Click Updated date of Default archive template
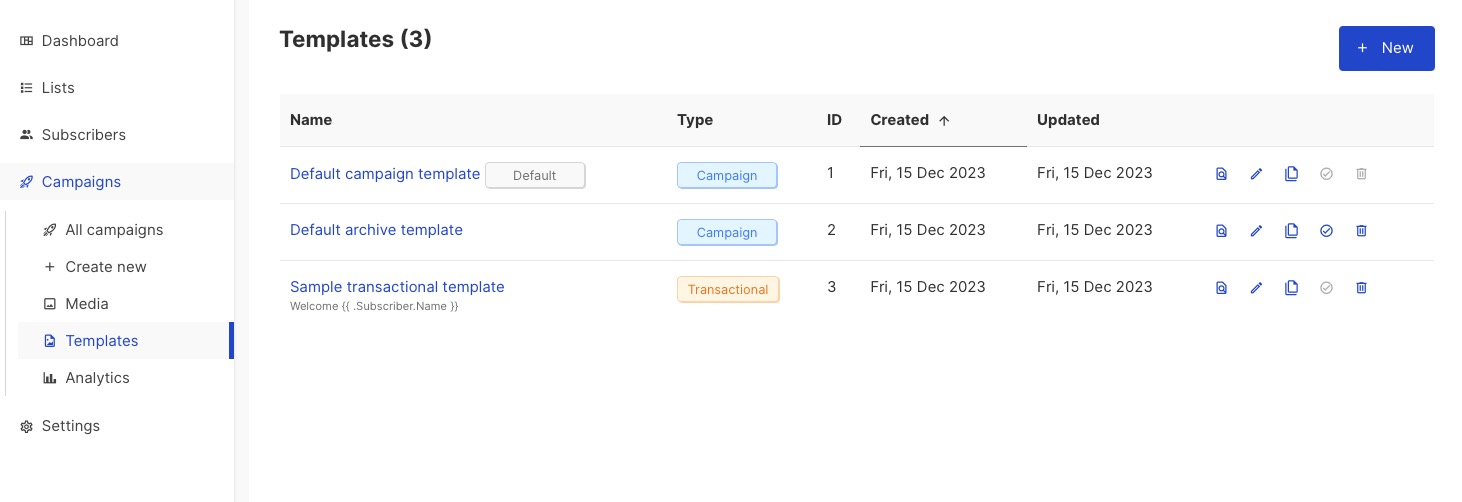The height and width of the screenshot is (502, 1462). coord(1095,230)
